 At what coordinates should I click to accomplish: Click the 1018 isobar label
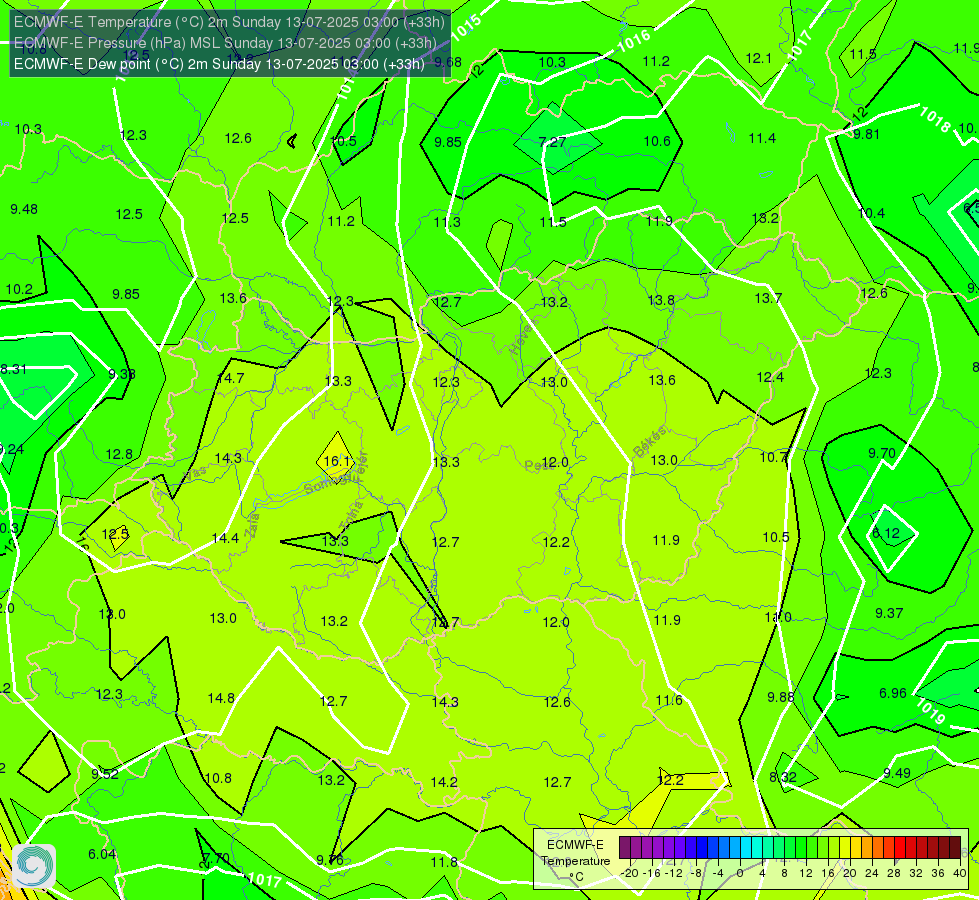coord(935,119)
